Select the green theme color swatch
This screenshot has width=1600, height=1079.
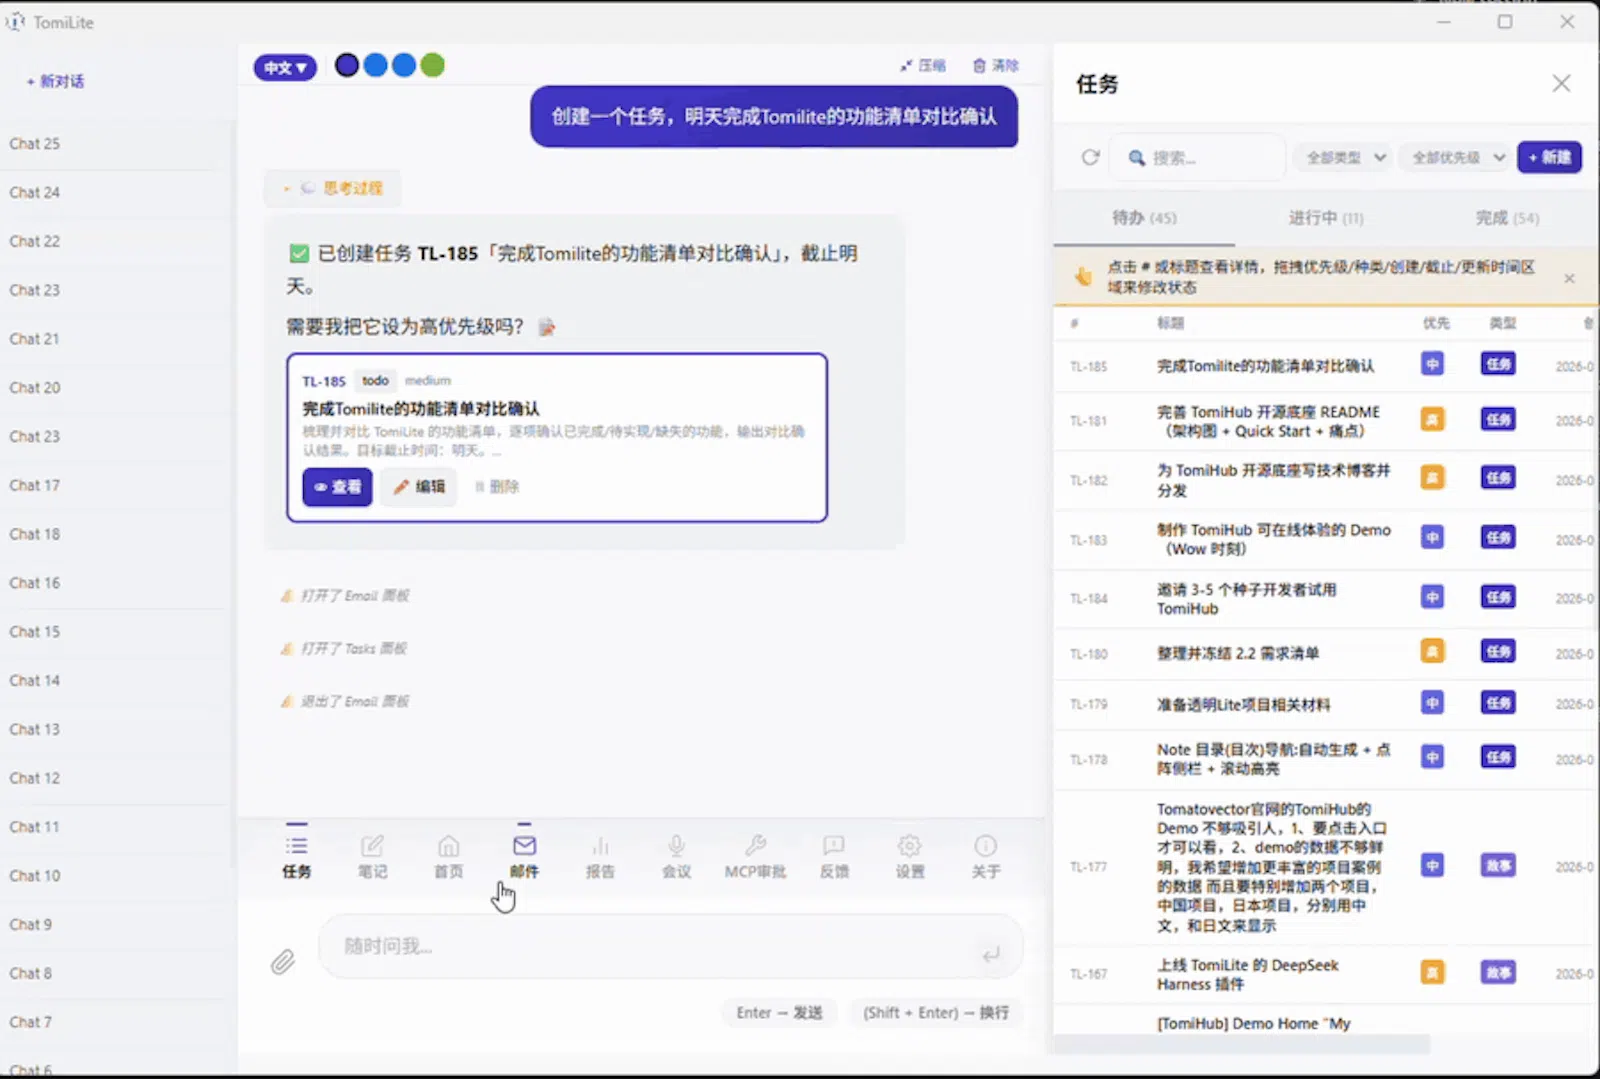(x=432, y=65)
